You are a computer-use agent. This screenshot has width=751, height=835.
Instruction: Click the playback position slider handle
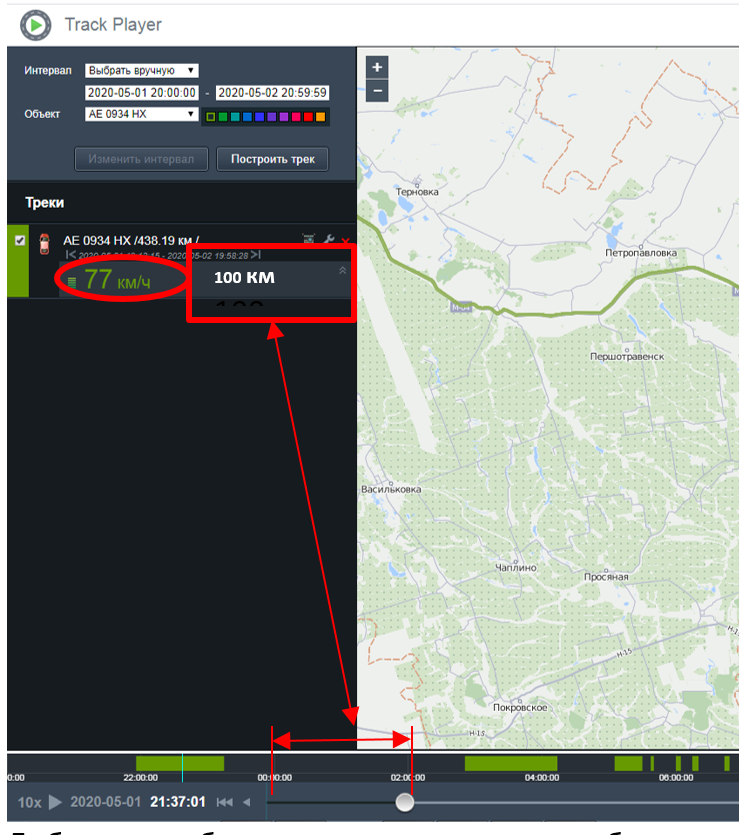404,802
